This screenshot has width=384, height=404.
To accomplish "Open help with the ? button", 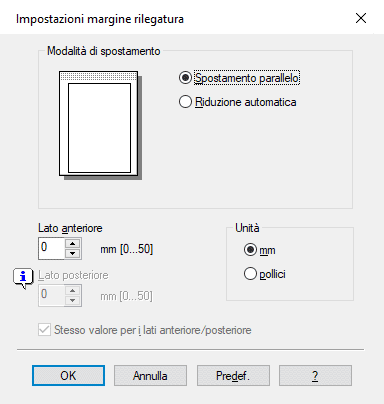I will [315, 376].
